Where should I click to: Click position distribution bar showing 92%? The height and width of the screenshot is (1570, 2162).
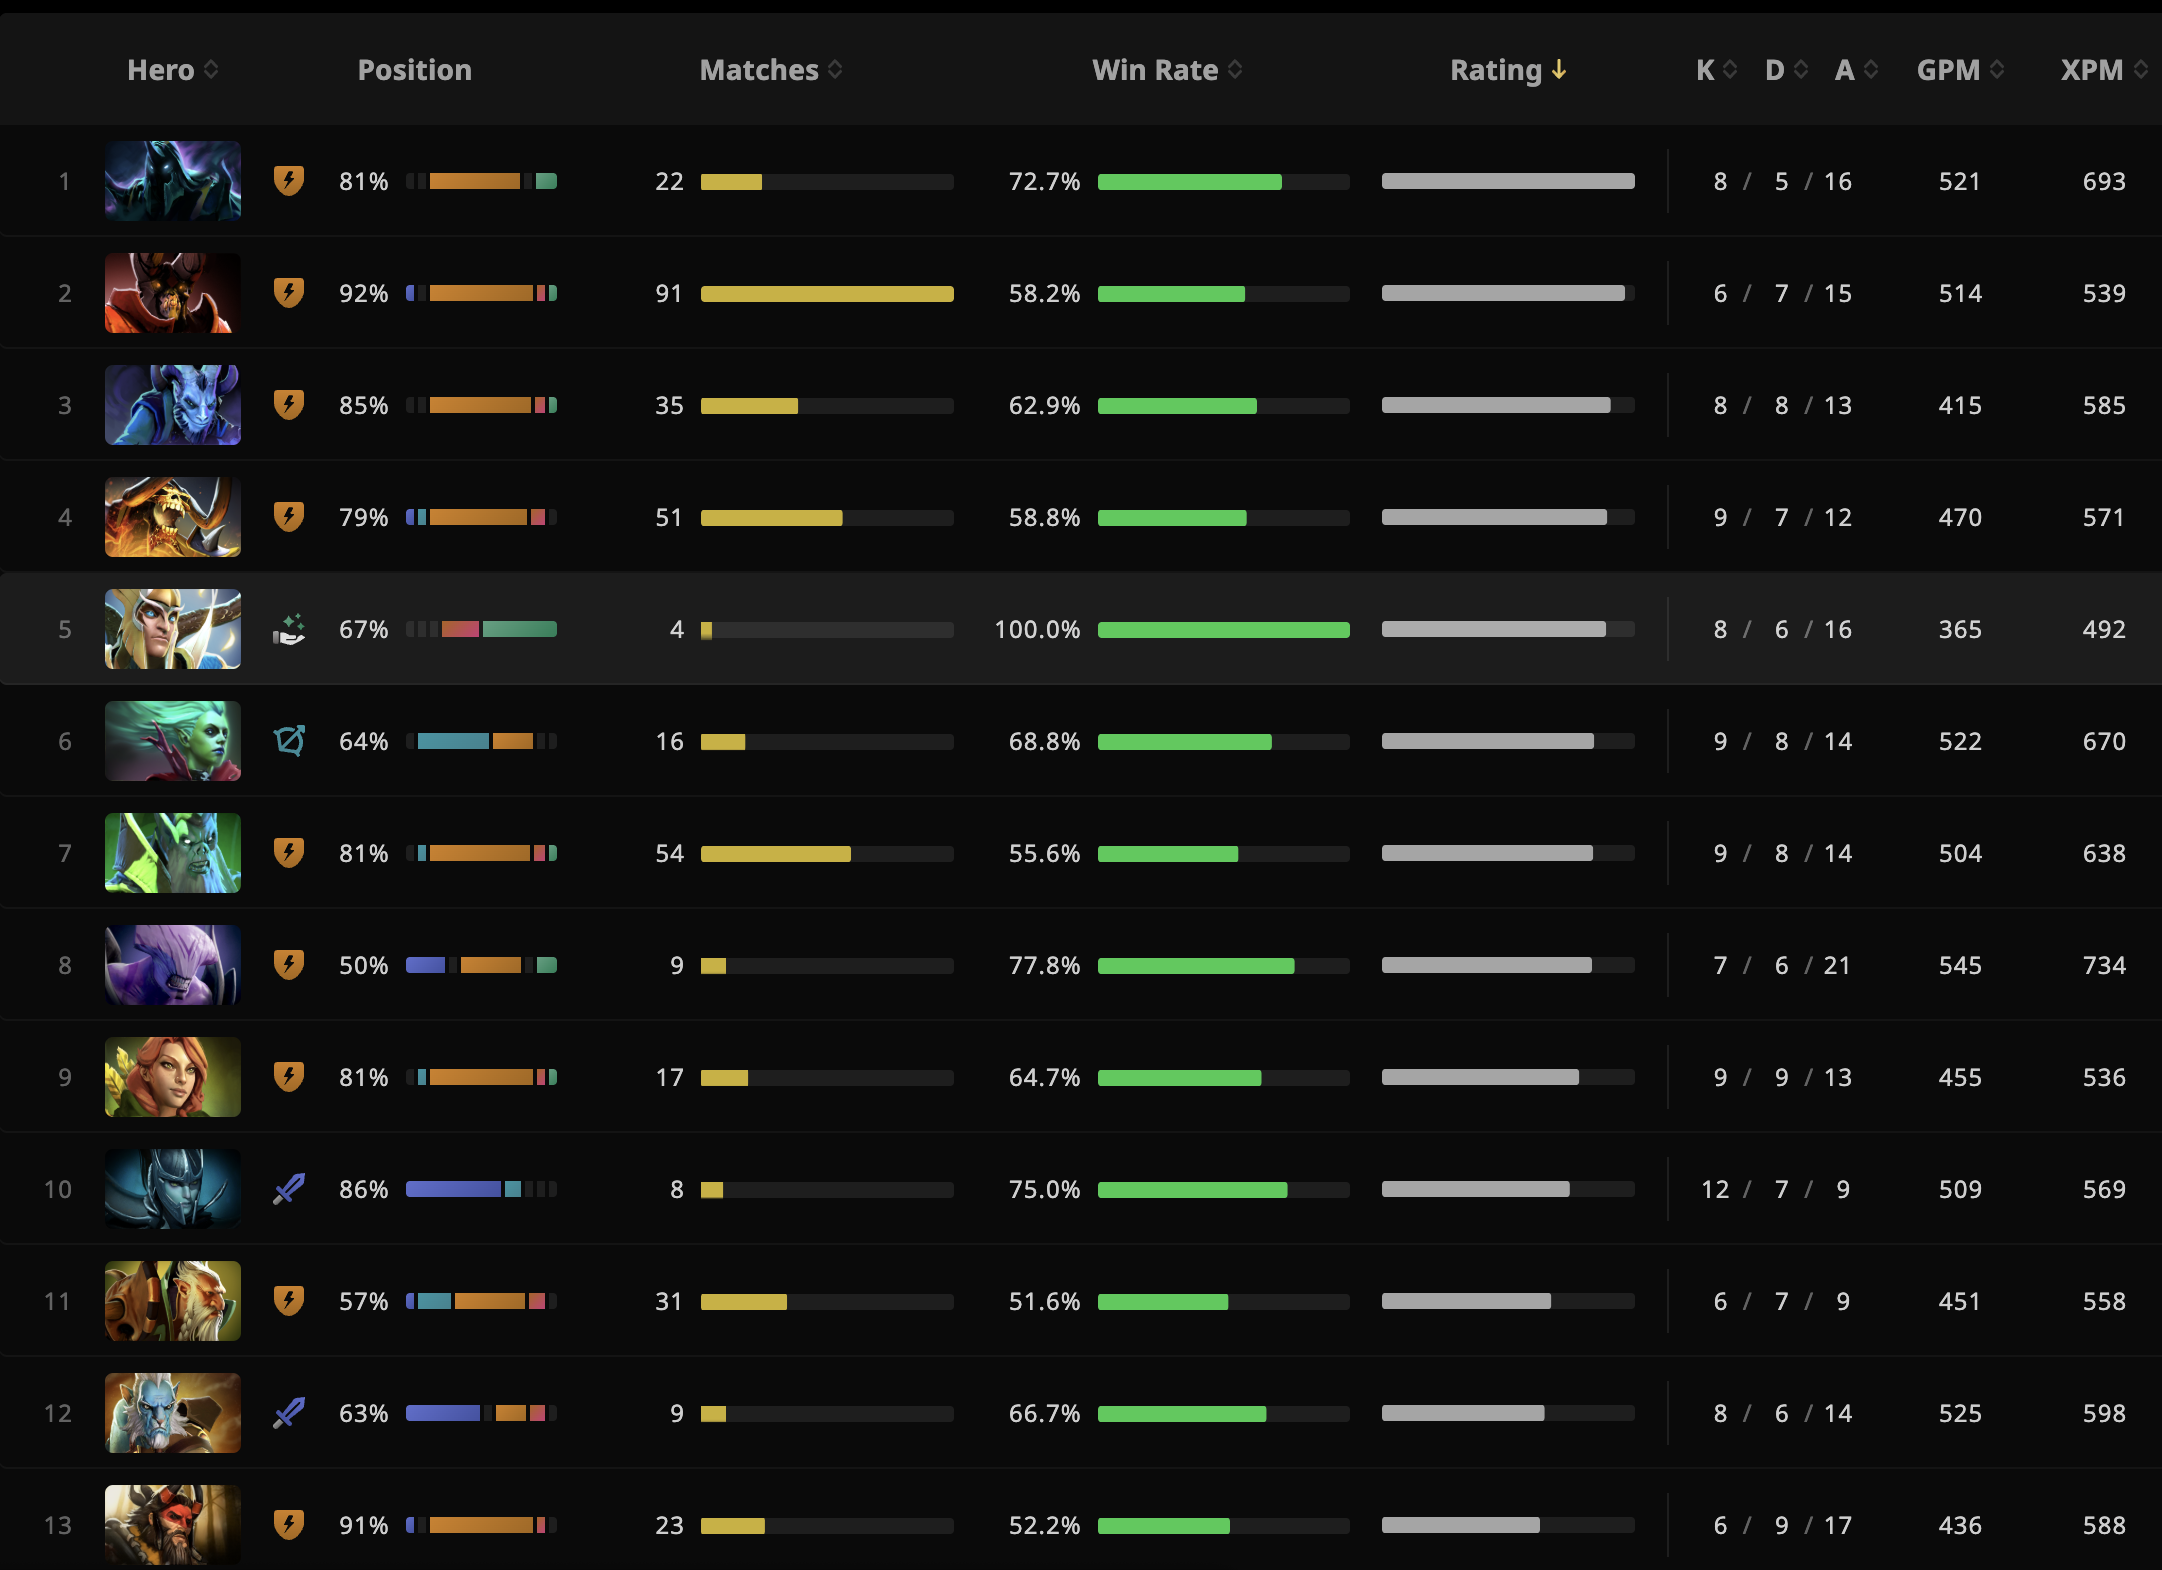tap(481, 293)
